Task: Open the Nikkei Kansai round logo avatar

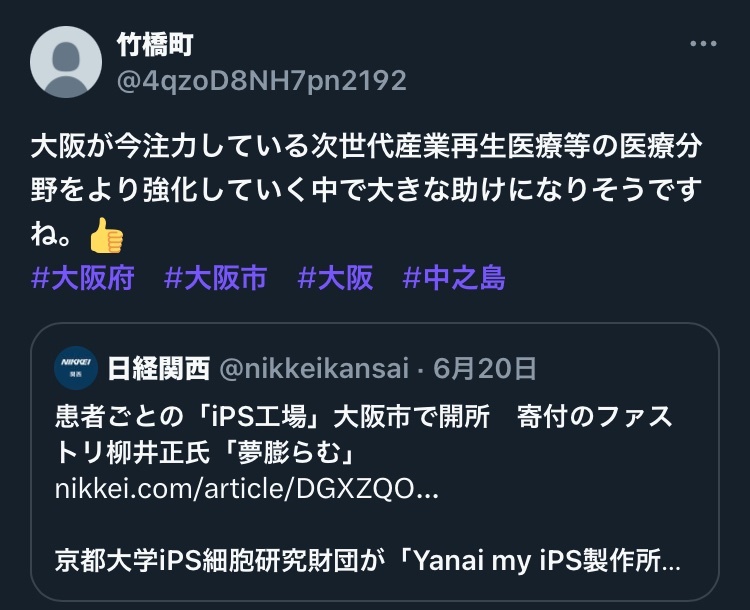Action: pos(77,368)
